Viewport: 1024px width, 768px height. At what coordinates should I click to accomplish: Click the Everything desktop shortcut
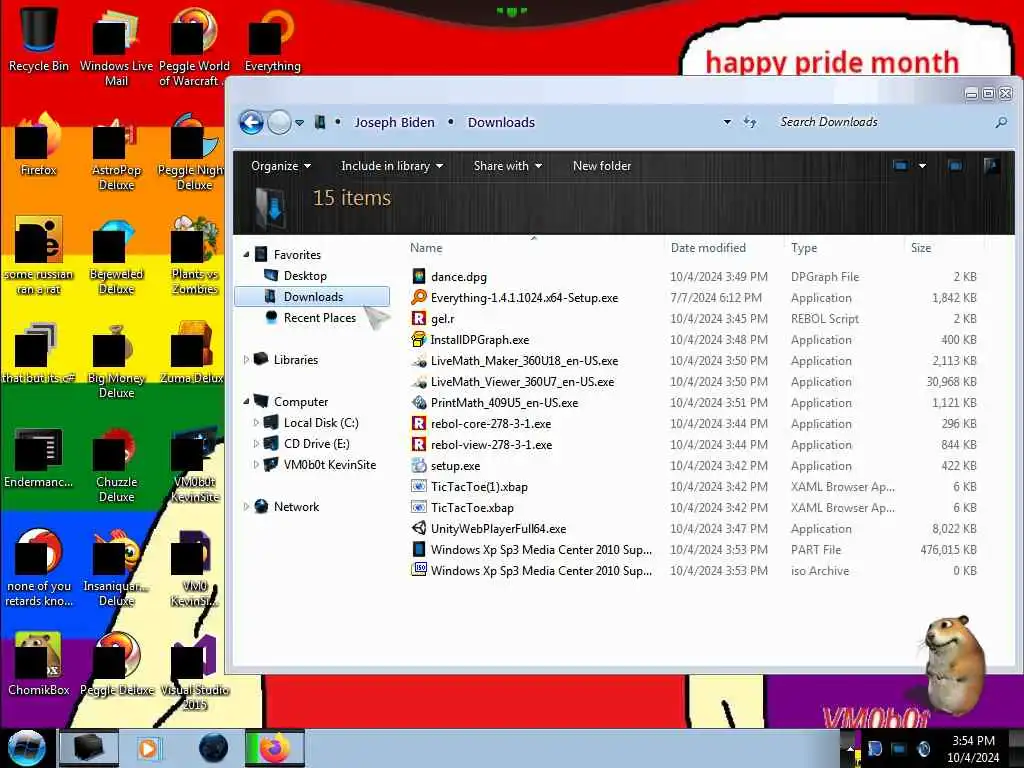(272, 39)
